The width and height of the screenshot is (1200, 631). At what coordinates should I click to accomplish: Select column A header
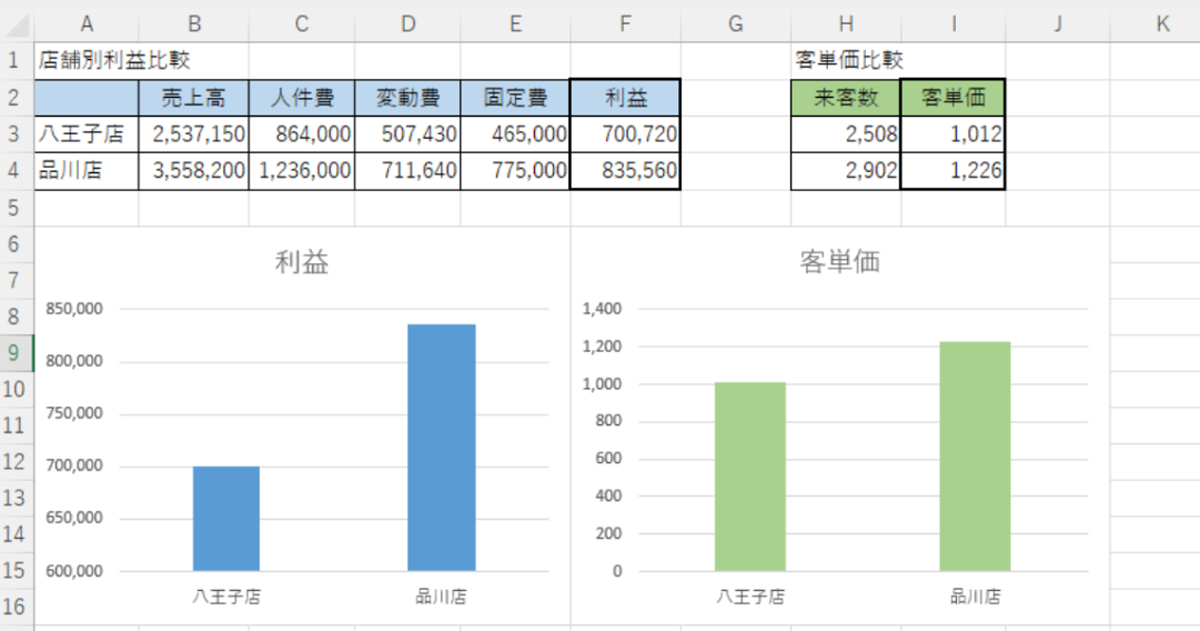point(86,23)
